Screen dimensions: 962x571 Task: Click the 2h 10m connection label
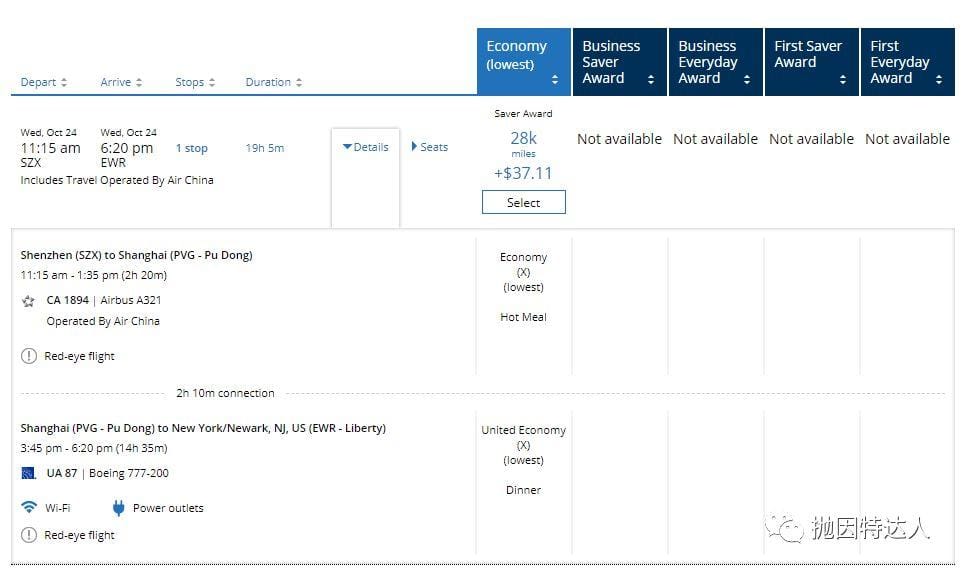click(225, 393)
